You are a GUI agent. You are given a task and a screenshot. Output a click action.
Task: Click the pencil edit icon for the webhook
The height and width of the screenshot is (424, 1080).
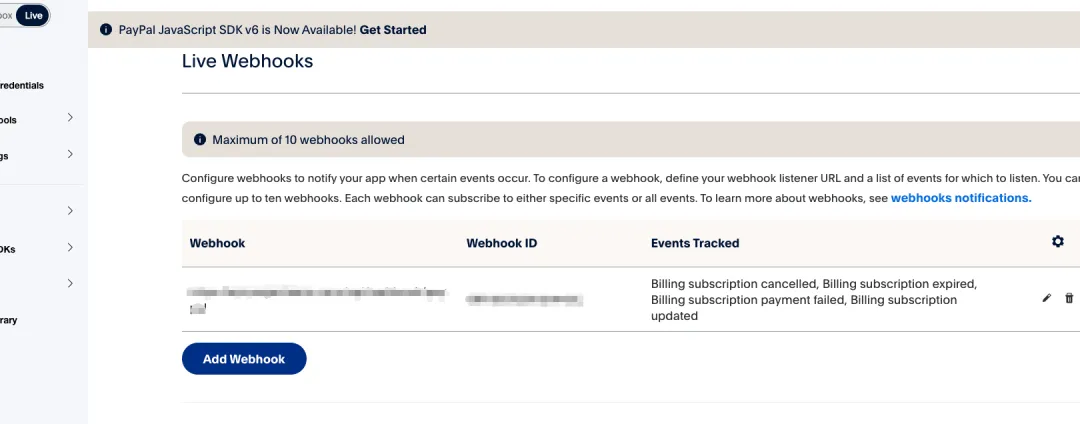(x=1046, y=298)
